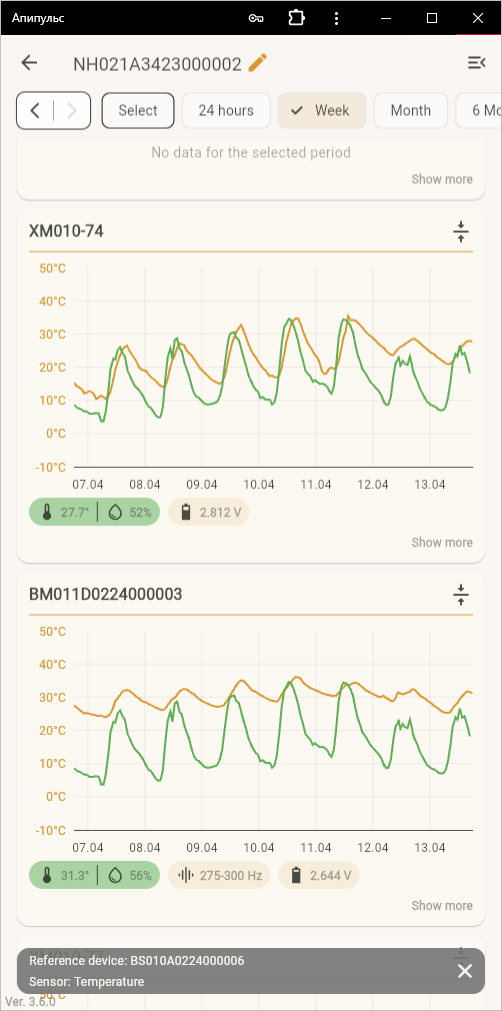Open the three-dot title bar menu
This screenshot has width=502, height=1011.
336,18
